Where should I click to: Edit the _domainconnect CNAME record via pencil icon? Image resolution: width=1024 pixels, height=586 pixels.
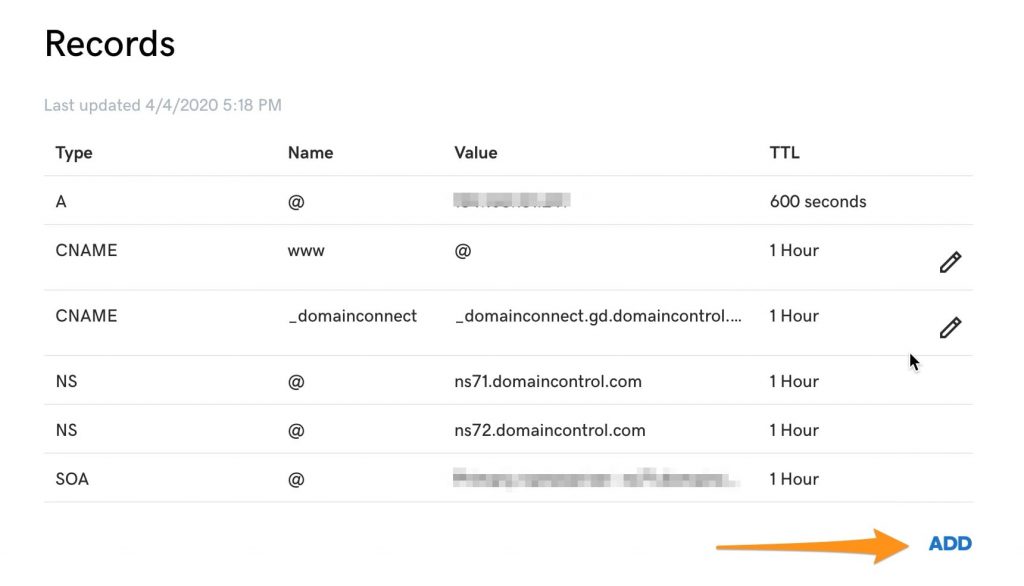948,327
